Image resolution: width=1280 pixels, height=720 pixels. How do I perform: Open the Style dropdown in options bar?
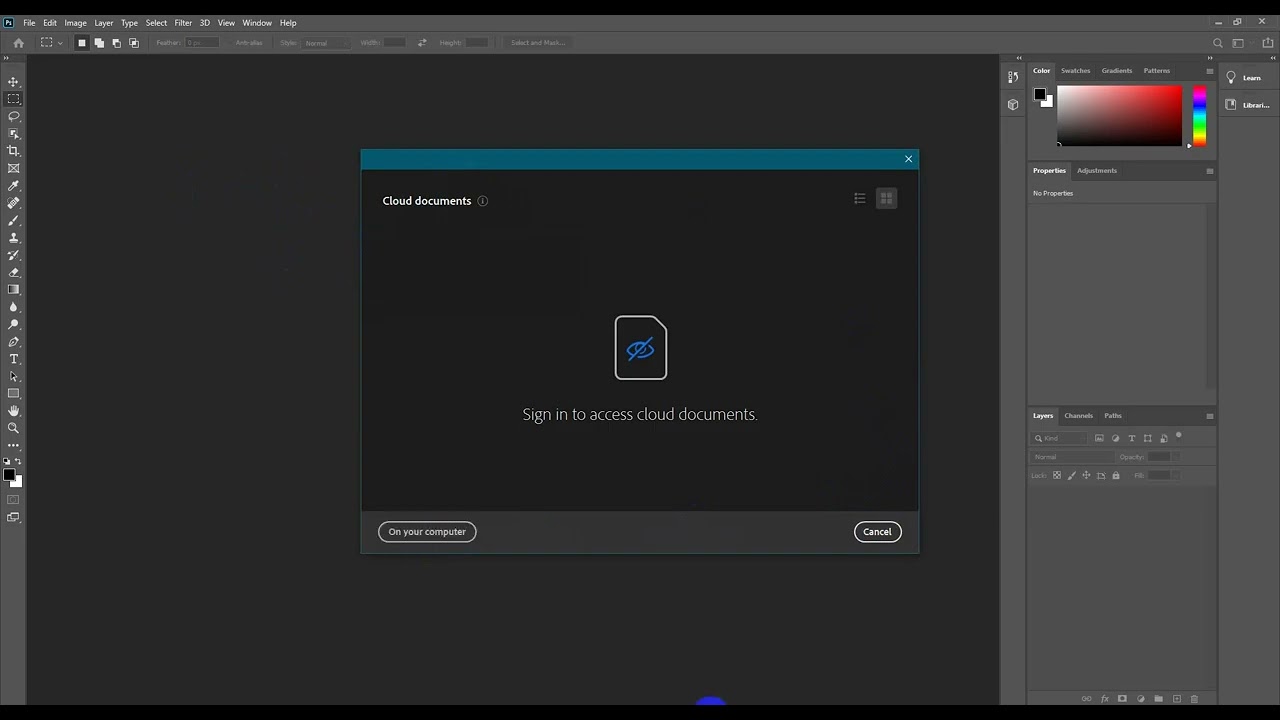coord(327,43)
